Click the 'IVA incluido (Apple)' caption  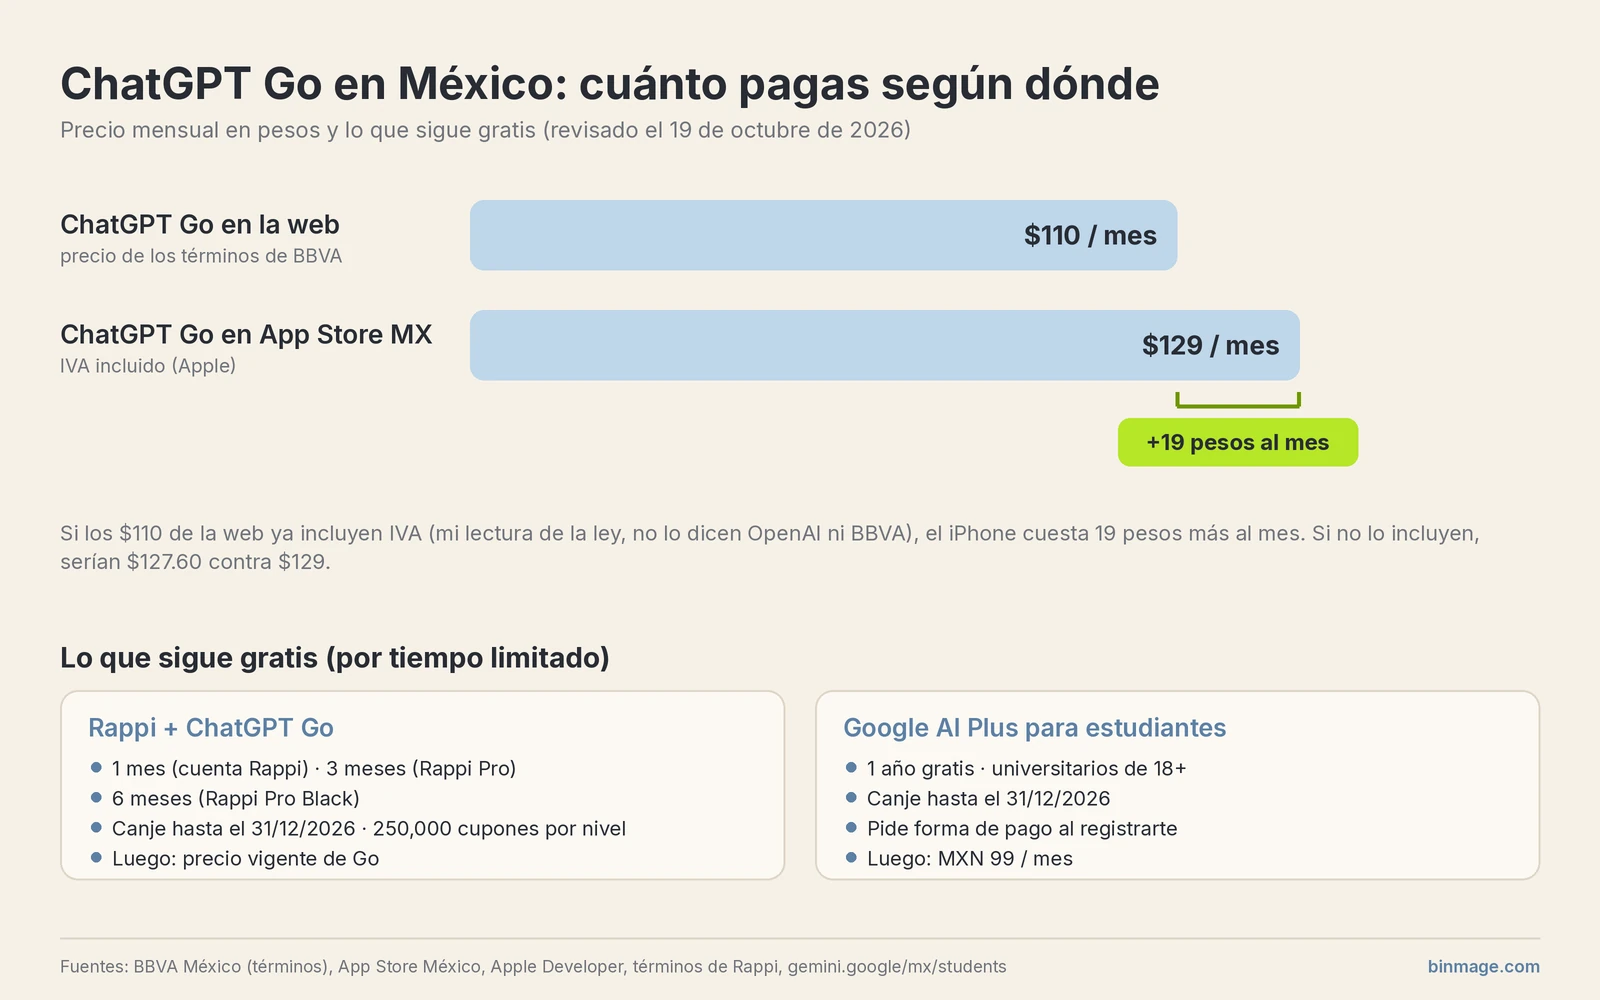[x=148, y=366]
